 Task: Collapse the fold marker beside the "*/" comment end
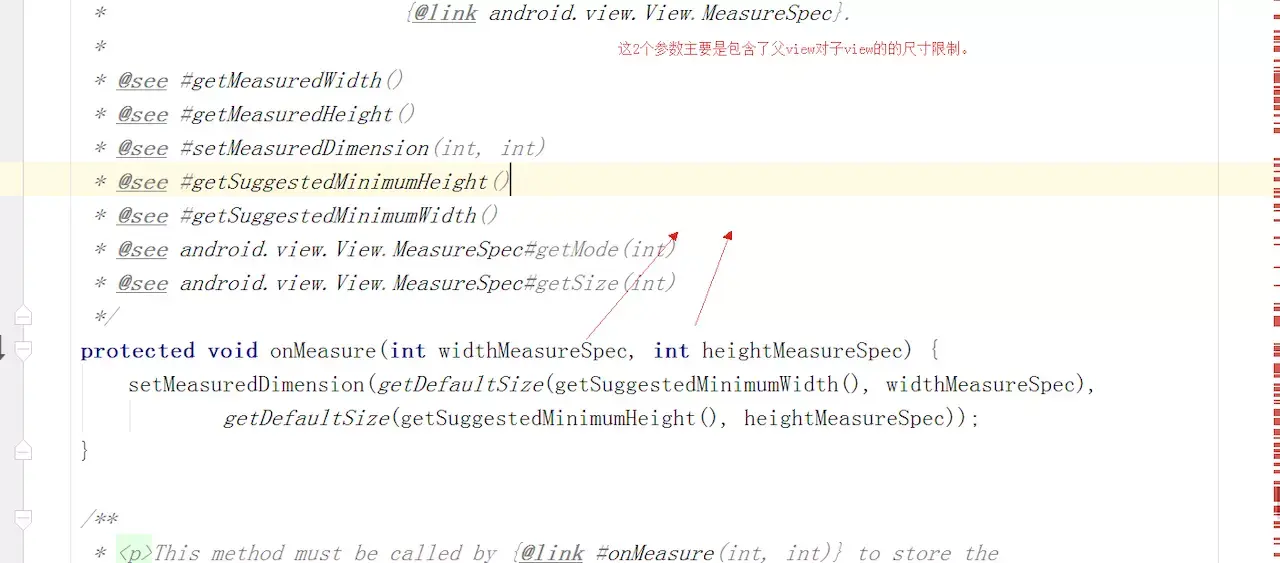23,317
